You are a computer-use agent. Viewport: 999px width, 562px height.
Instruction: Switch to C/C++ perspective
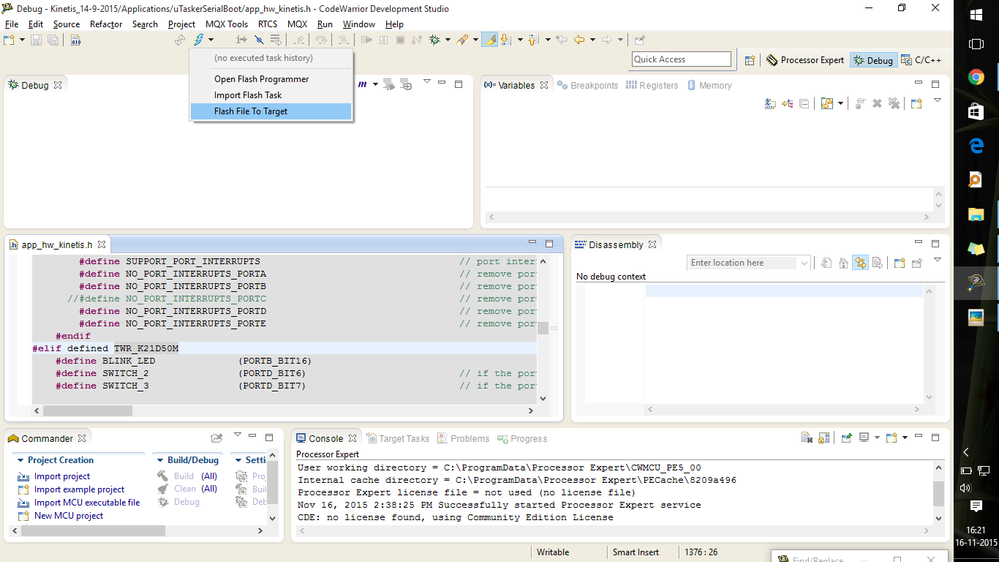(x=921, y=60)
